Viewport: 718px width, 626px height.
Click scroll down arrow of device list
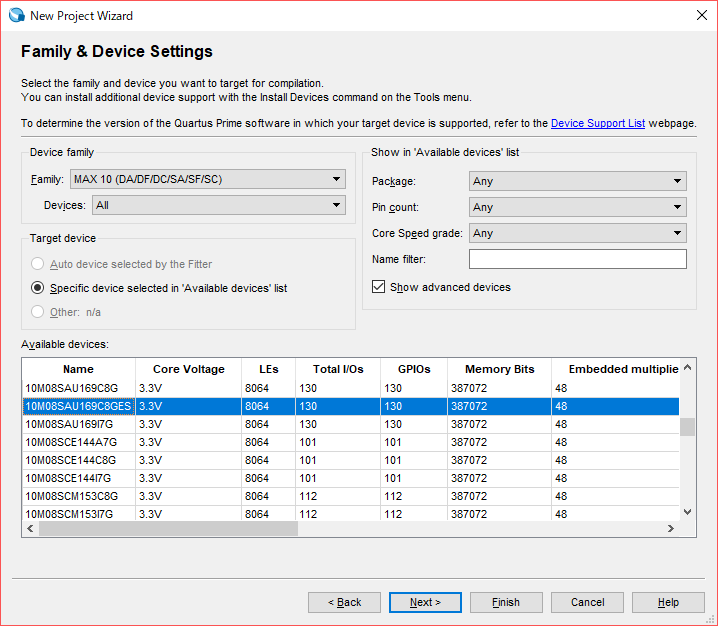coord(686,512)
